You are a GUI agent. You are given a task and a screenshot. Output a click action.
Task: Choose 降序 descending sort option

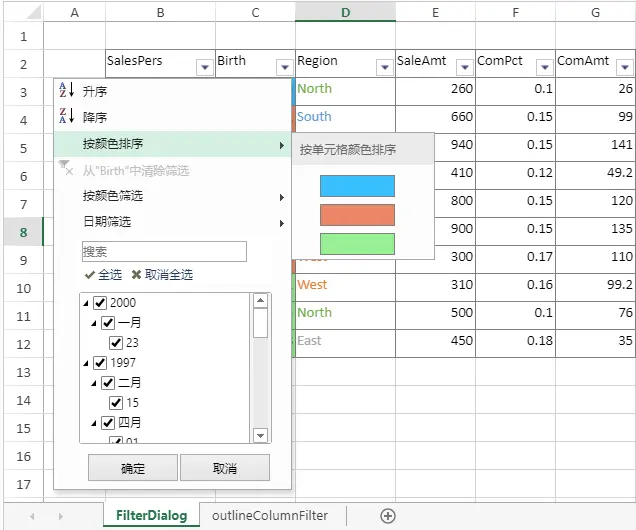click(172, 117)
